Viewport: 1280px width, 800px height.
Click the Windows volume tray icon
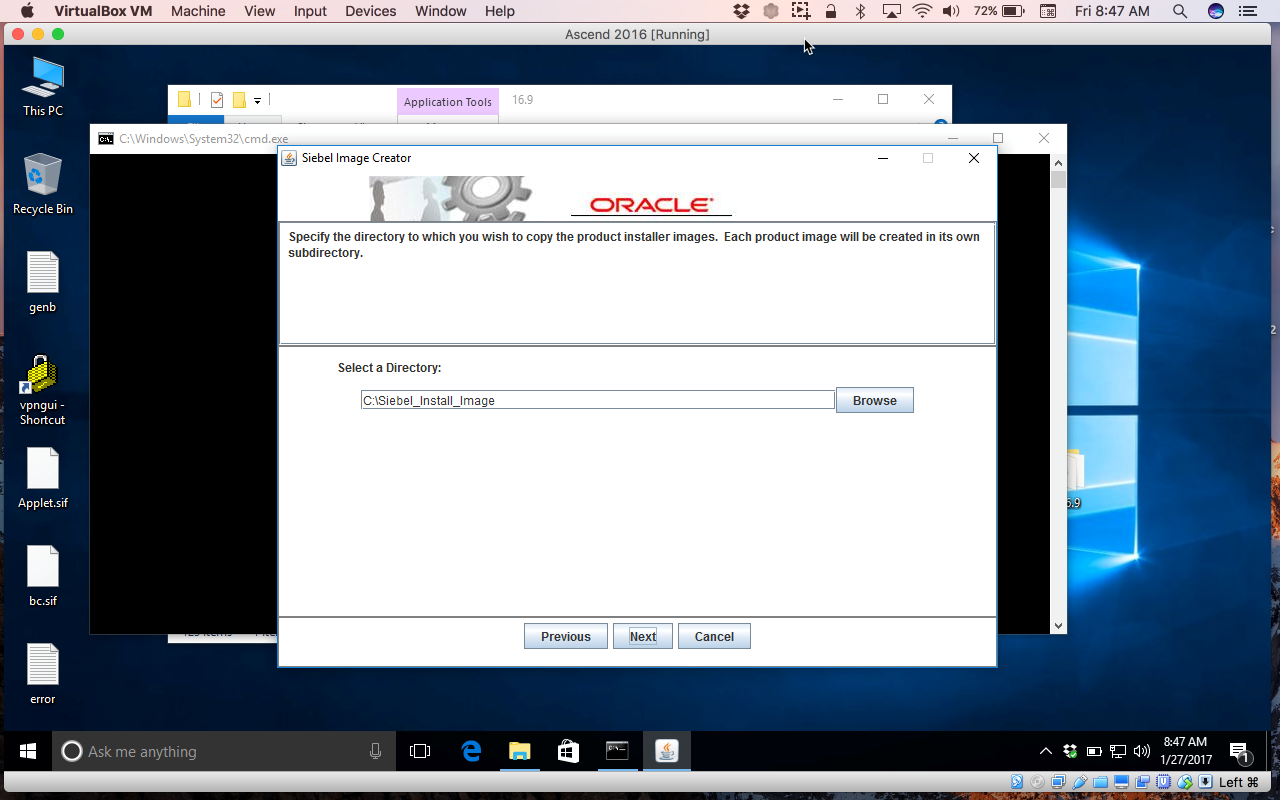pyautogui.click(x=1142, y=751)
